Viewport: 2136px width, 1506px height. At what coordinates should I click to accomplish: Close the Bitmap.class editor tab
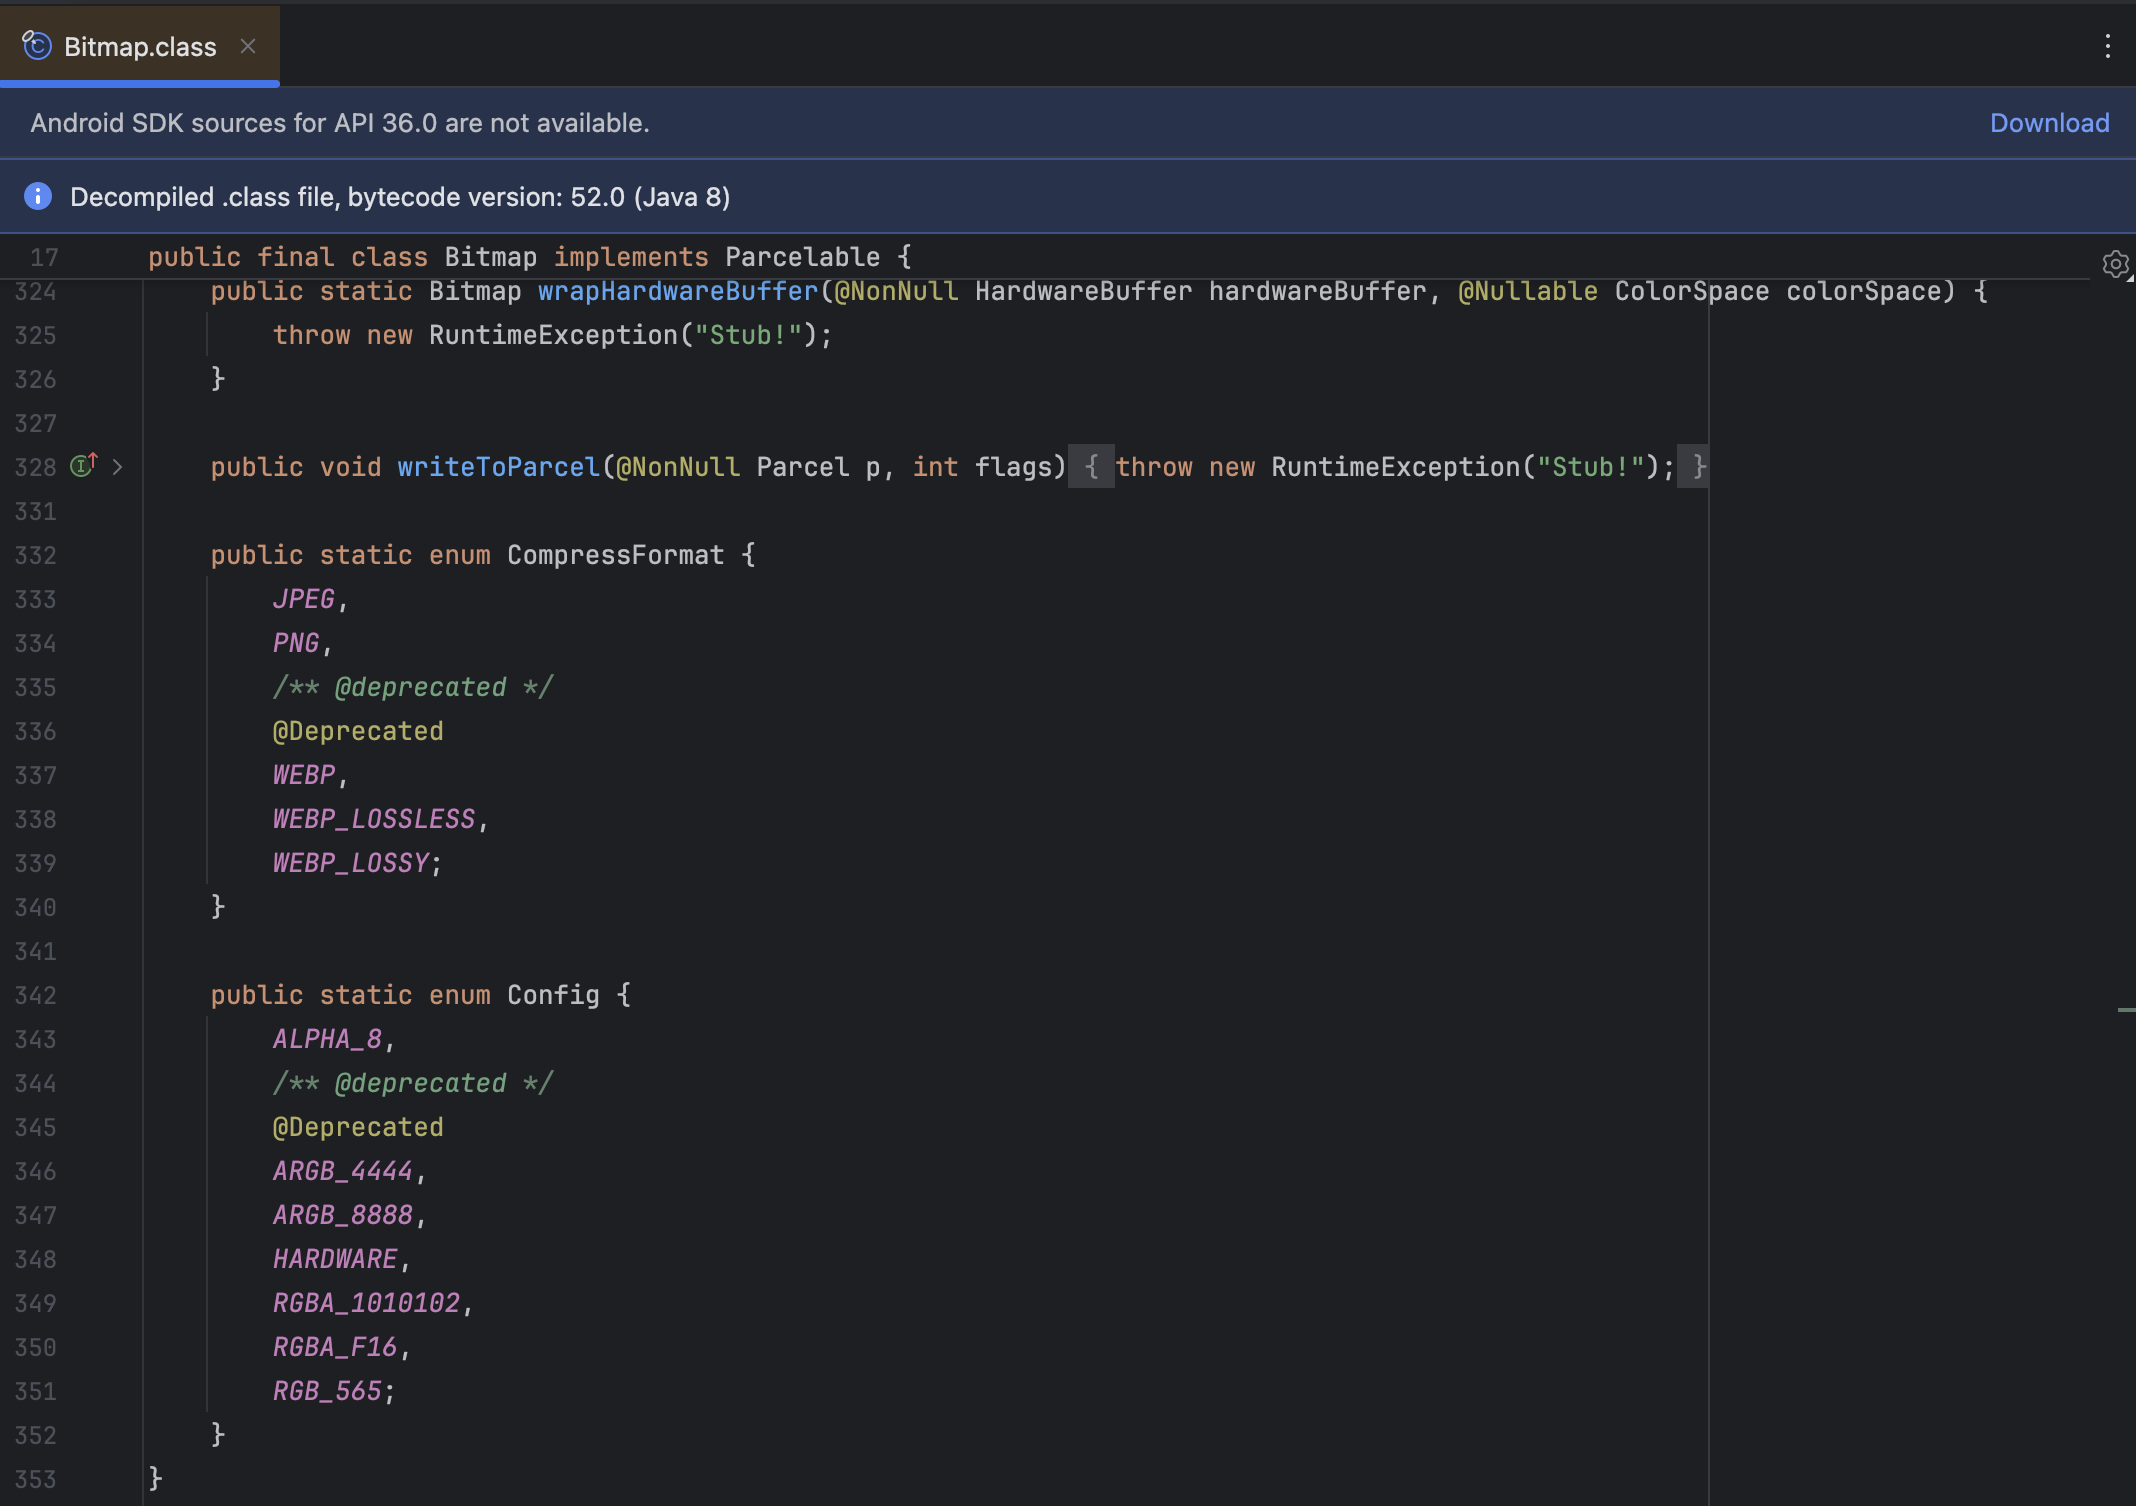248,46
